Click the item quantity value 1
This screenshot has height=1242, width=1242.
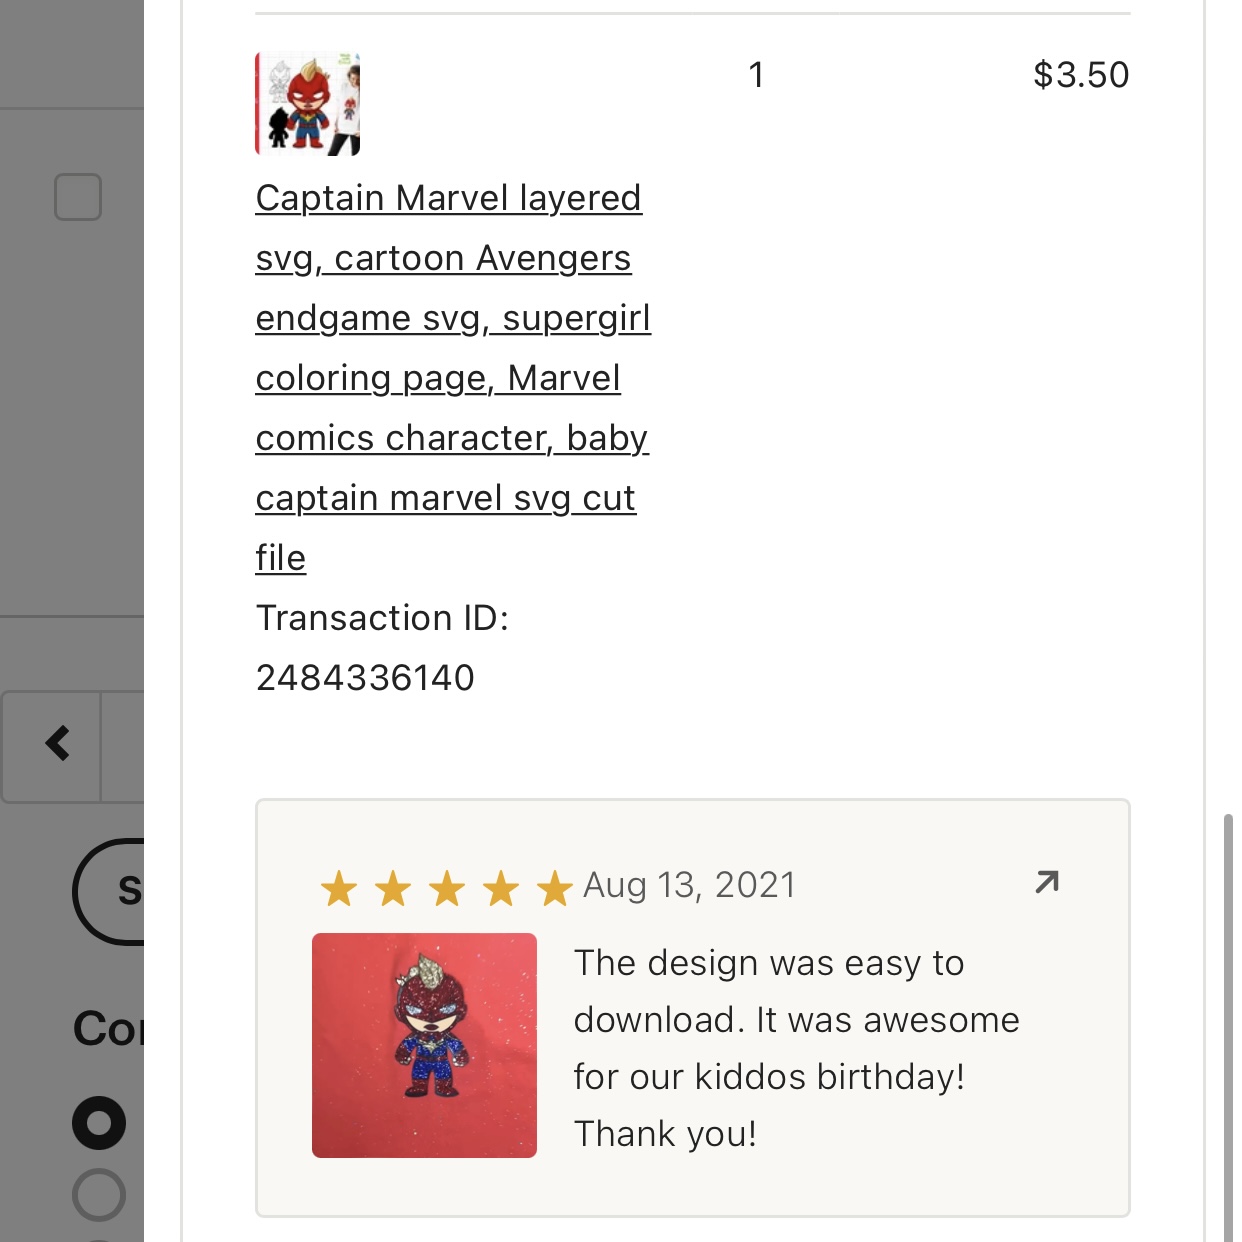click(757, 75)
